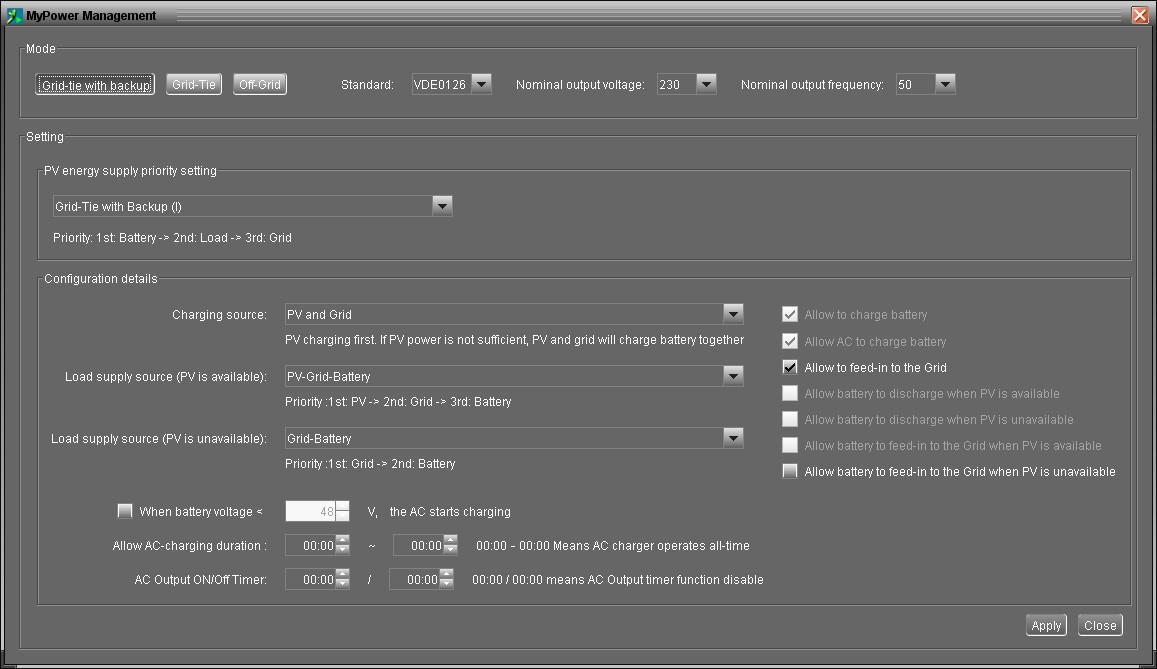This screenshot has height=669, width=1157.
Task: Increase the AC Output ON timer value
Action: coord(343,574)
